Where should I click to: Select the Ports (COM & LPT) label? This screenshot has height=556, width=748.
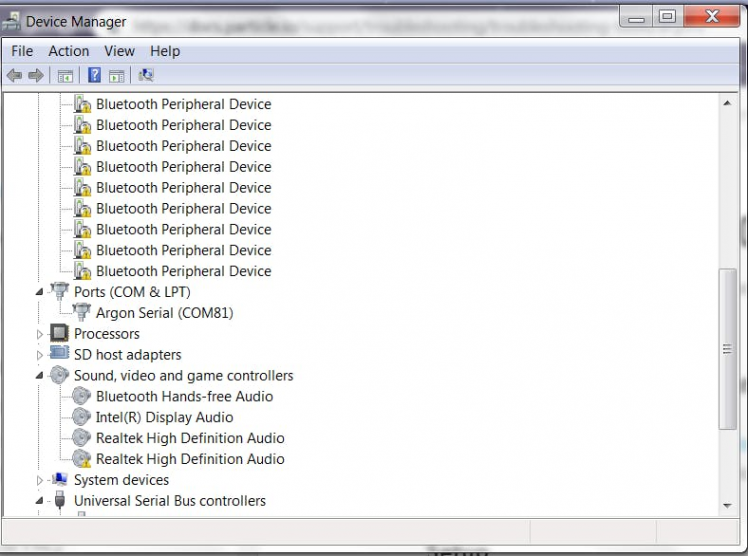132,292
